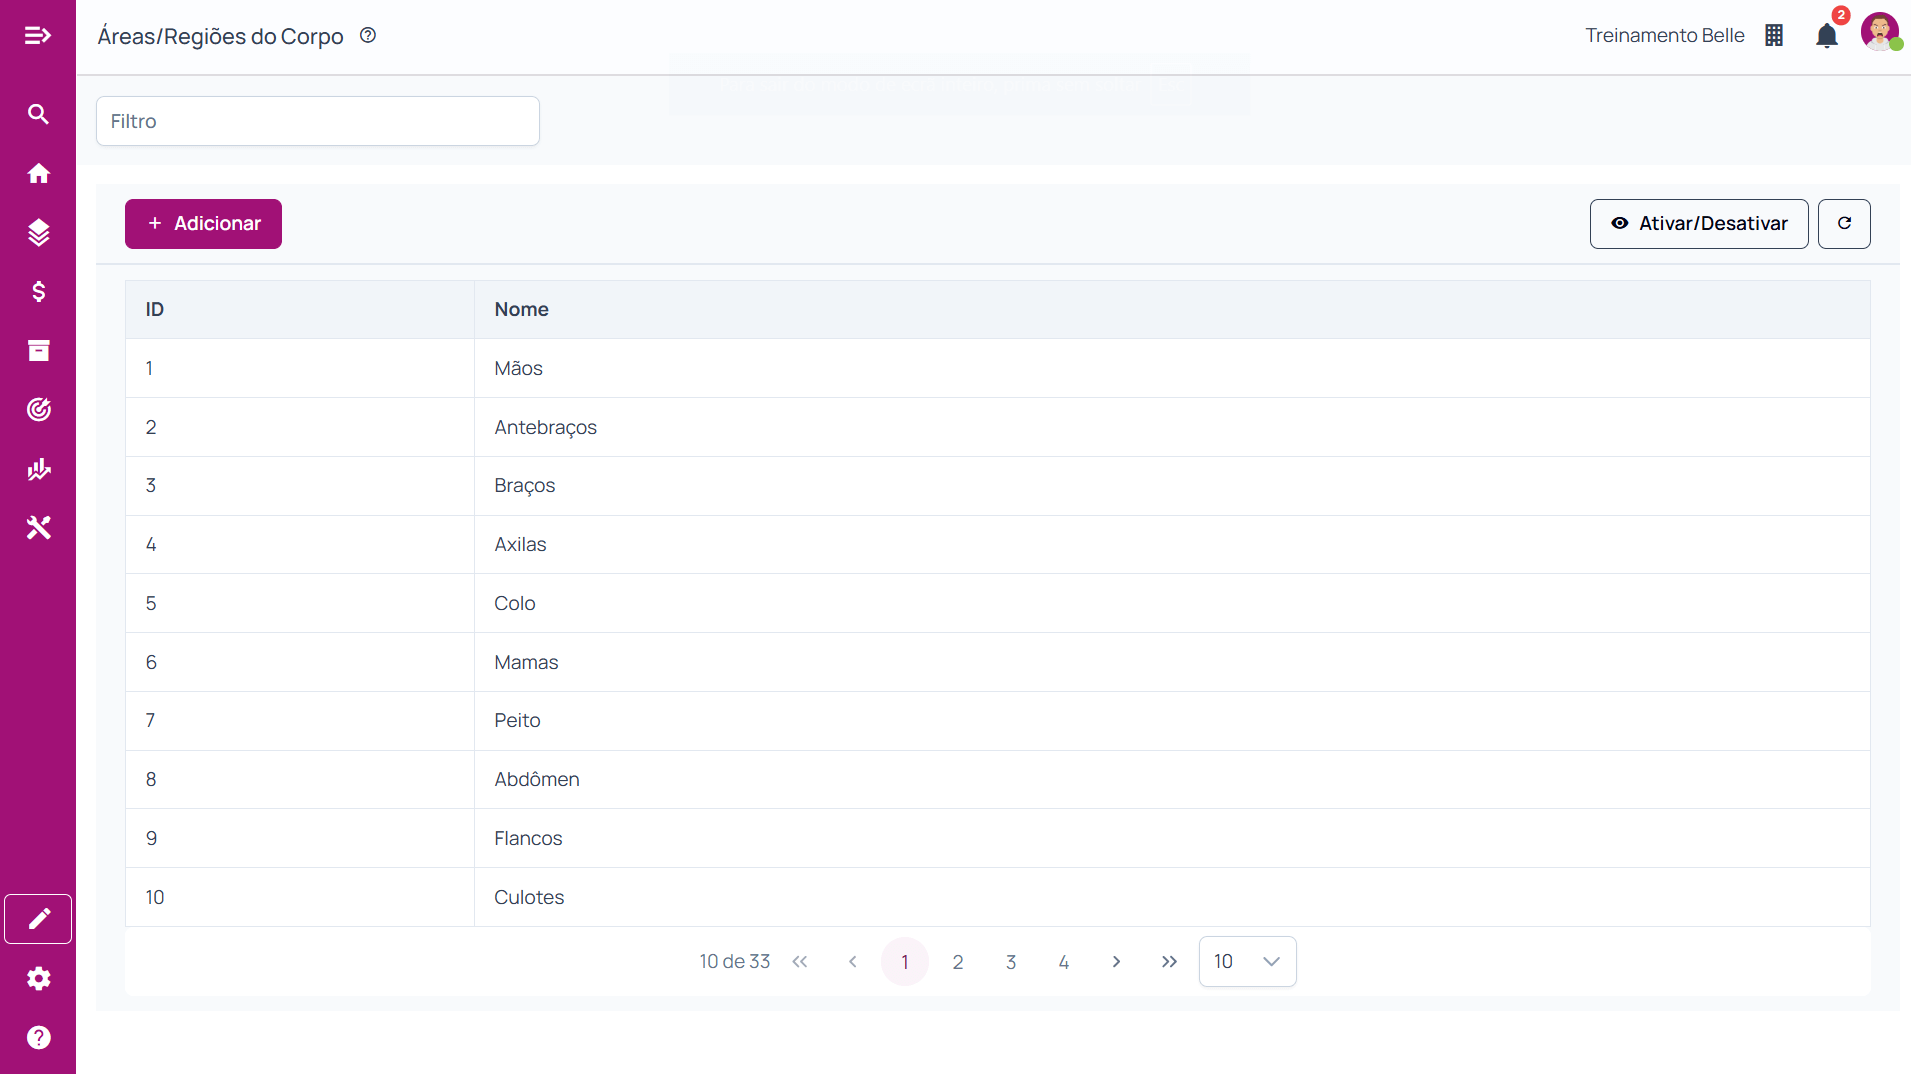1911x1074 pixels.
Task: Open the search icon in the sidebar
Action: point(38,114)
